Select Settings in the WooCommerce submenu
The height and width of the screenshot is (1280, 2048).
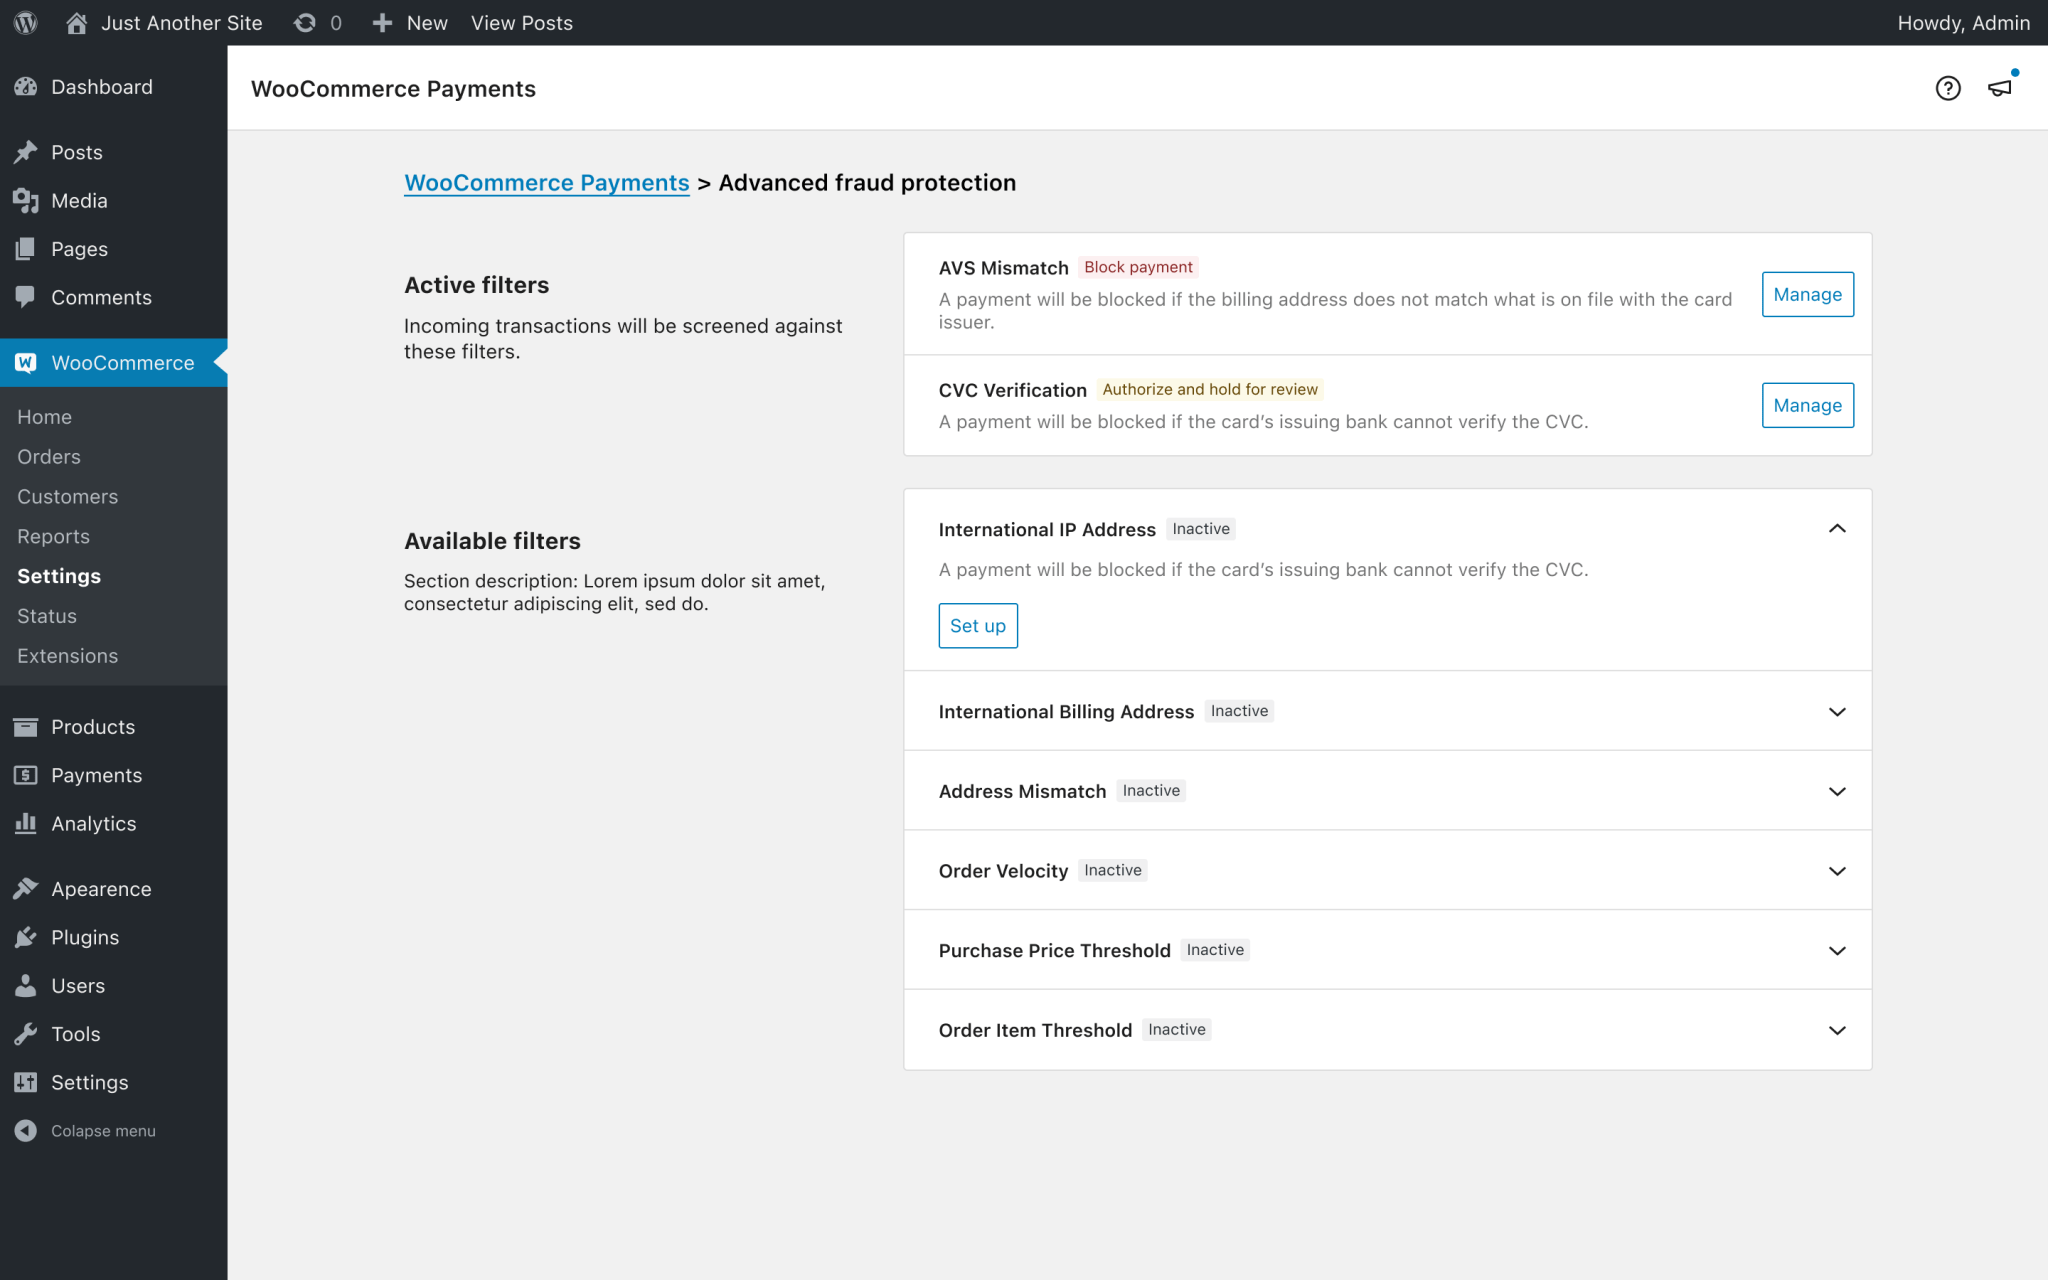(59, 576)
